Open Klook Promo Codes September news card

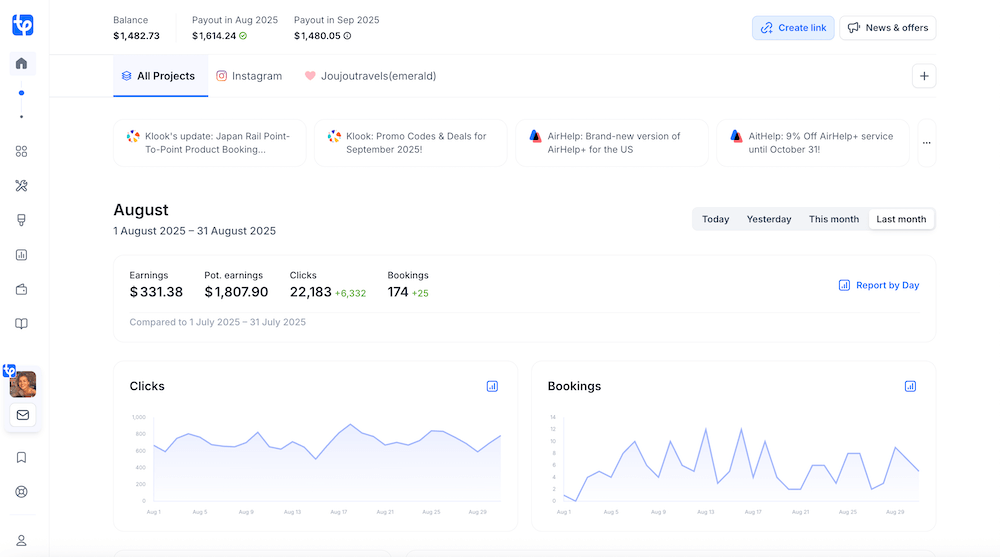[x=411, y=143]
